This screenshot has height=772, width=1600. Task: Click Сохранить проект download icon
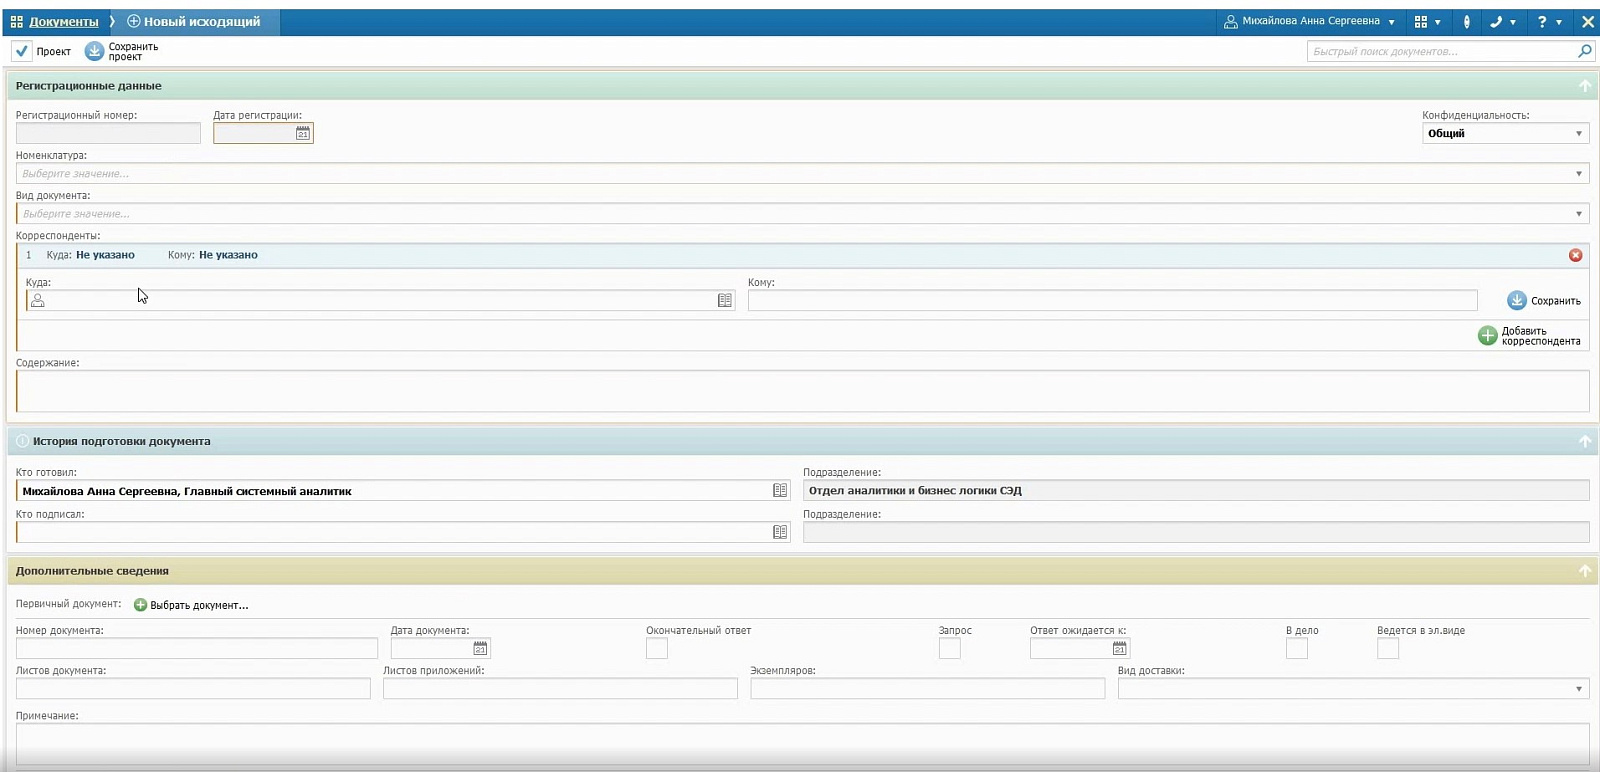[x=94, y=51]
